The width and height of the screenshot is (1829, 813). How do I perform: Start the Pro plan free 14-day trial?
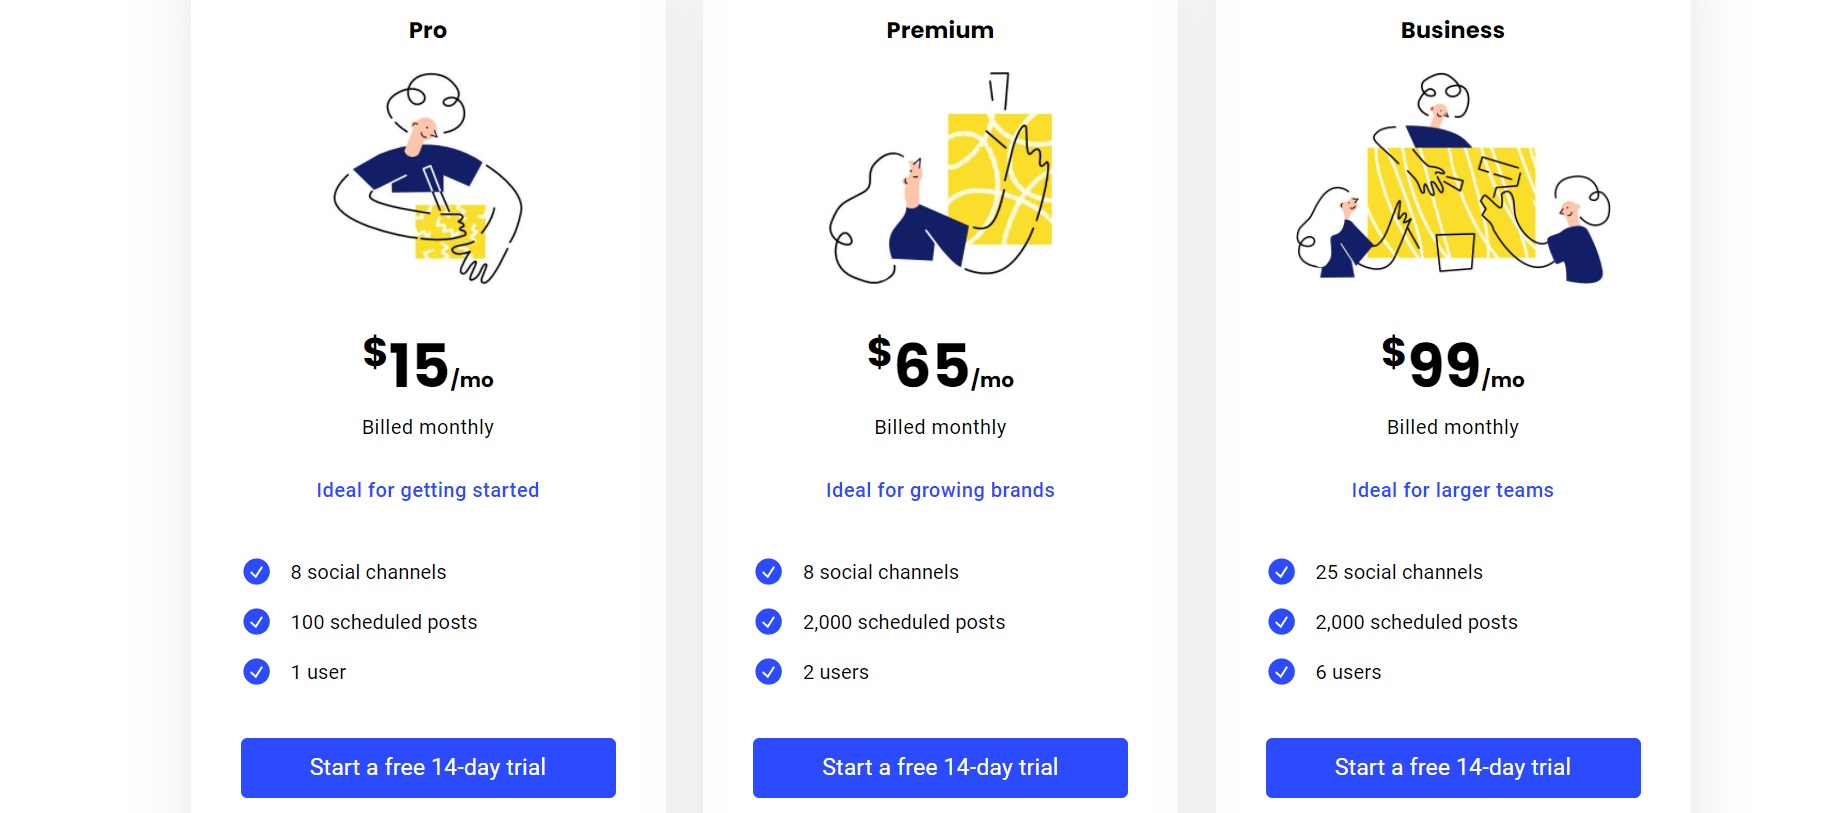[428, 768]
